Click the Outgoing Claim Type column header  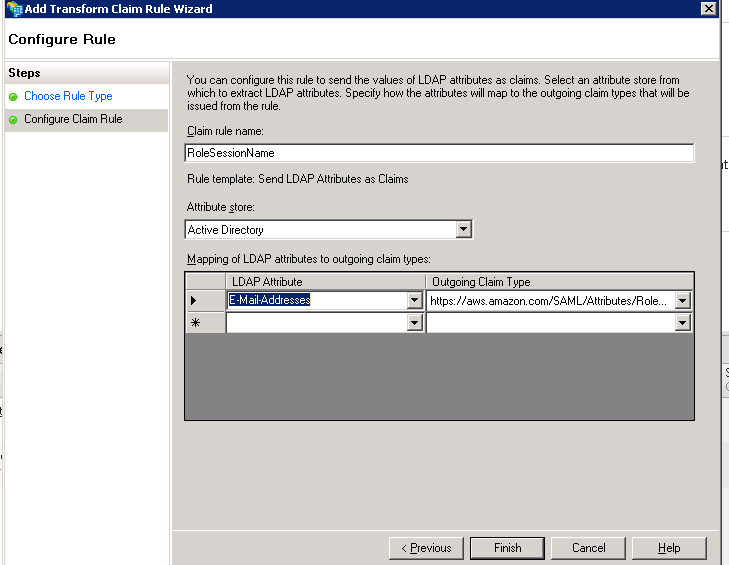pos(560,282)
